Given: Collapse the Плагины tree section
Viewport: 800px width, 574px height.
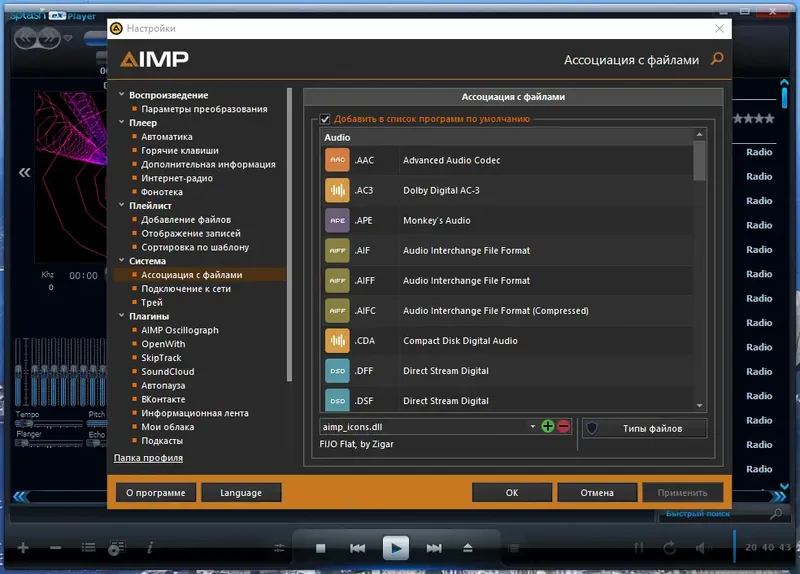Looking at the screenshot, I should coord(121,316).
